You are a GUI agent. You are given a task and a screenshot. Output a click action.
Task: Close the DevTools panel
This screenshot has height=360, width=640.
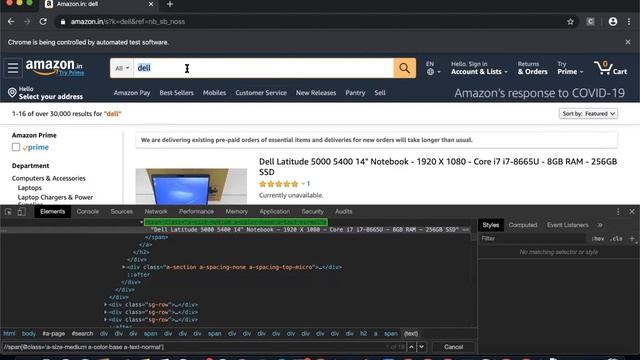point(632,211)
